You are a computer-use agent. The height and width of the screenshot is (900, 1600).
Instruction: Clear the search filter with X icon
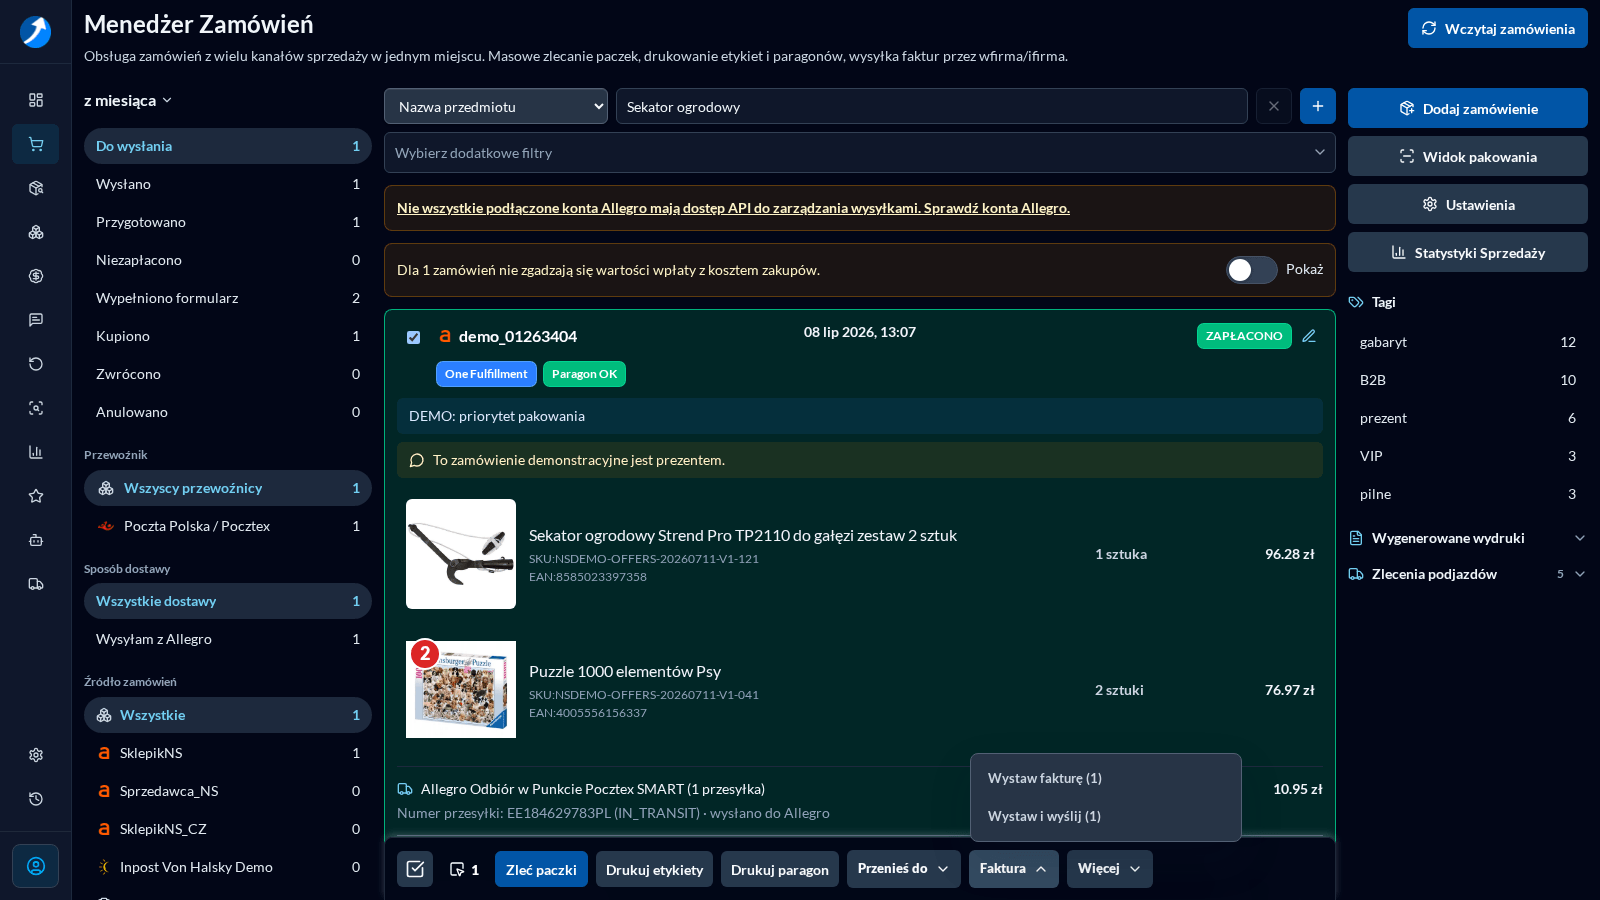1274,106
